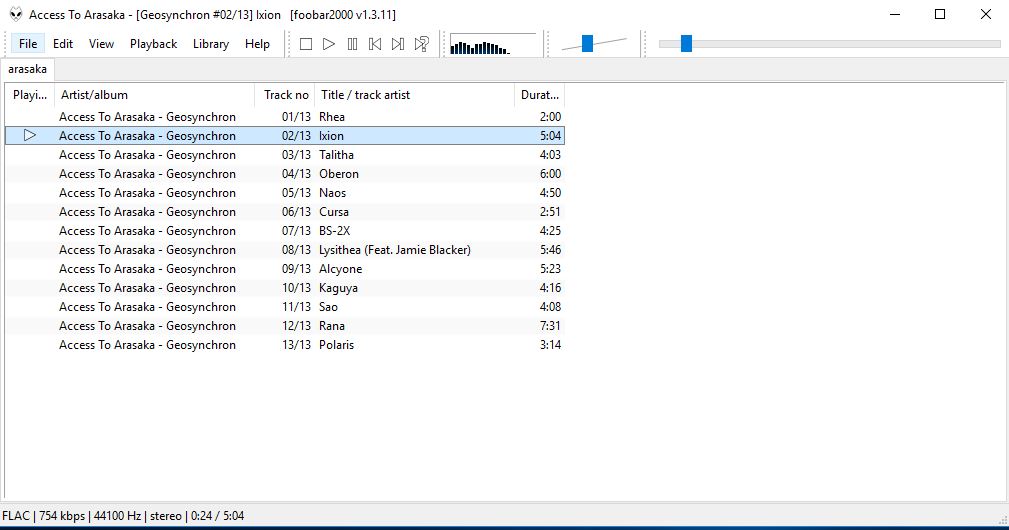Click the 7:31 duration value
Viewport: 1009px width, 530px height.
tap(550, 325)
